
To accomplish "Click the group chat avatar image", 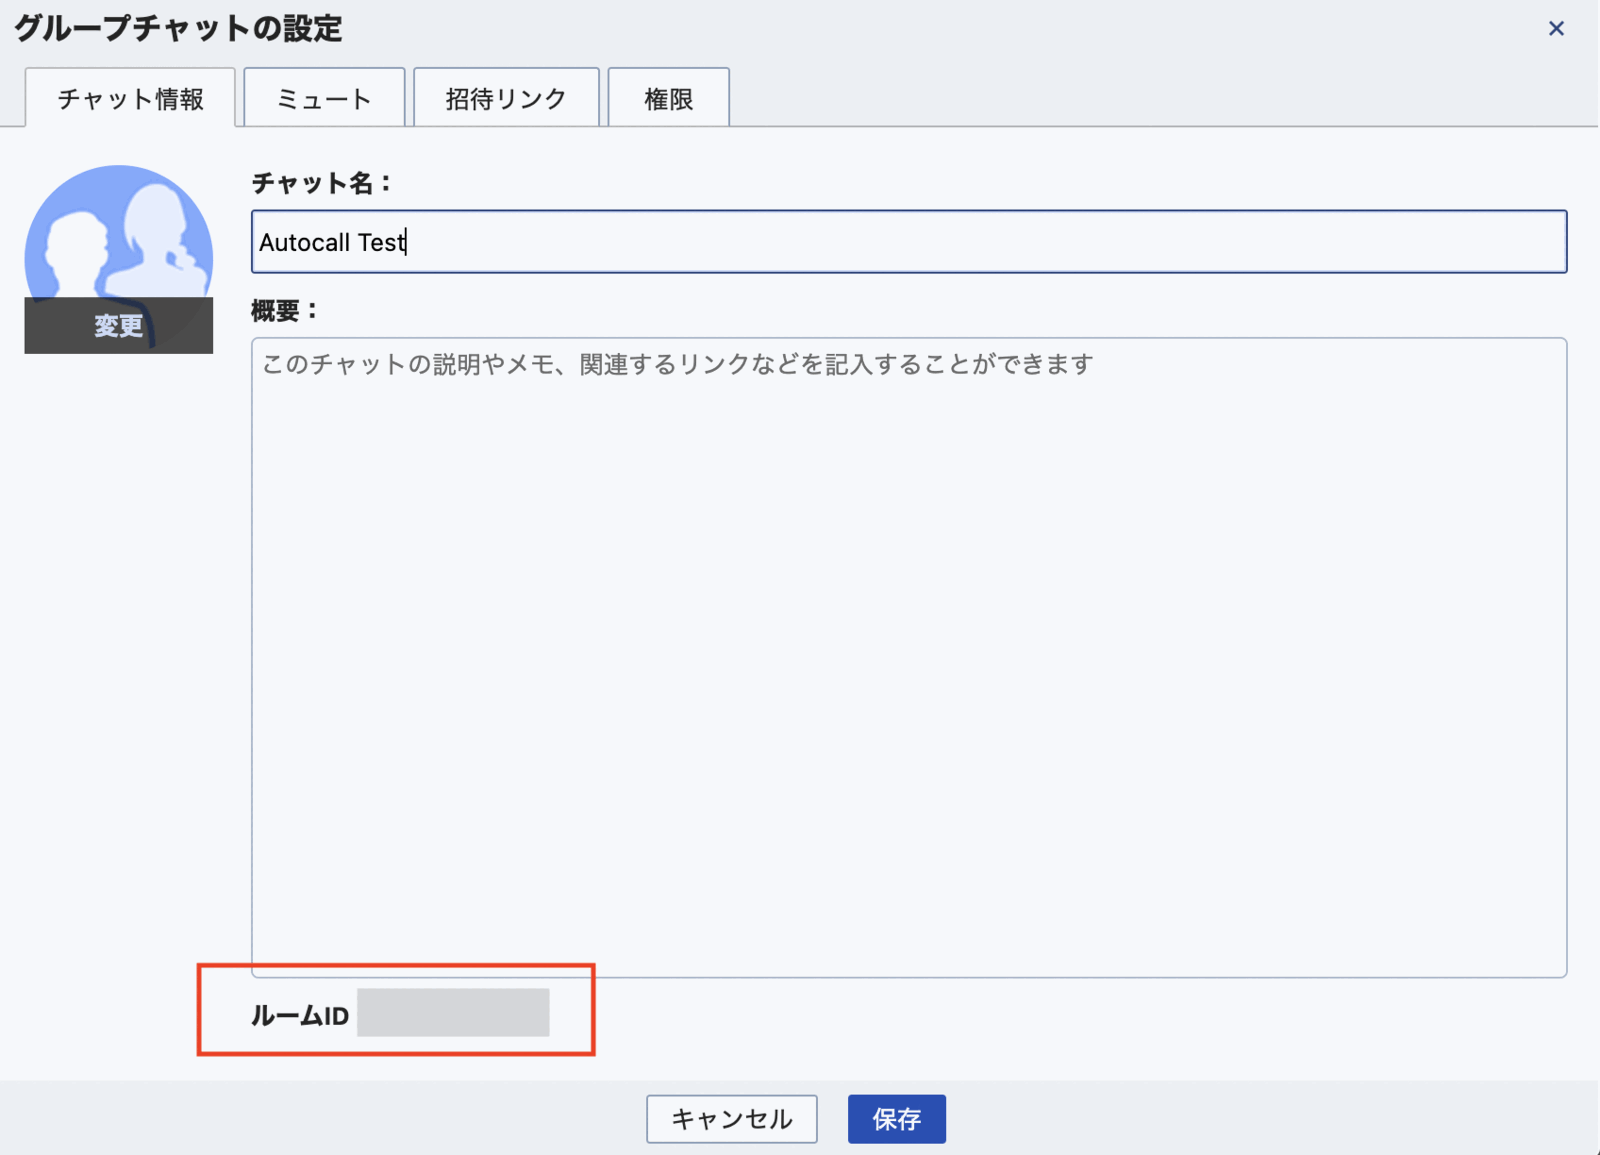I will [x=119, y=258].
